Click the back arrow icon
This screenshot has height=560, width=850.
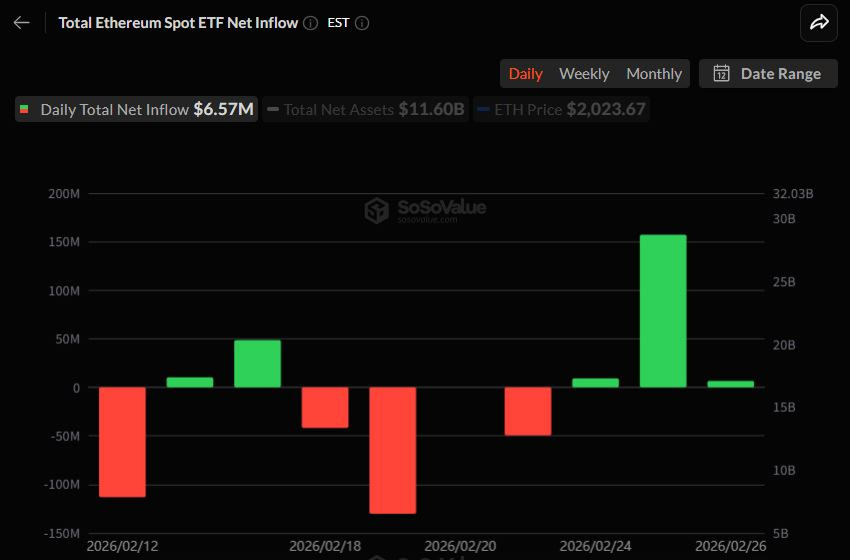click(x=22, y=23)
